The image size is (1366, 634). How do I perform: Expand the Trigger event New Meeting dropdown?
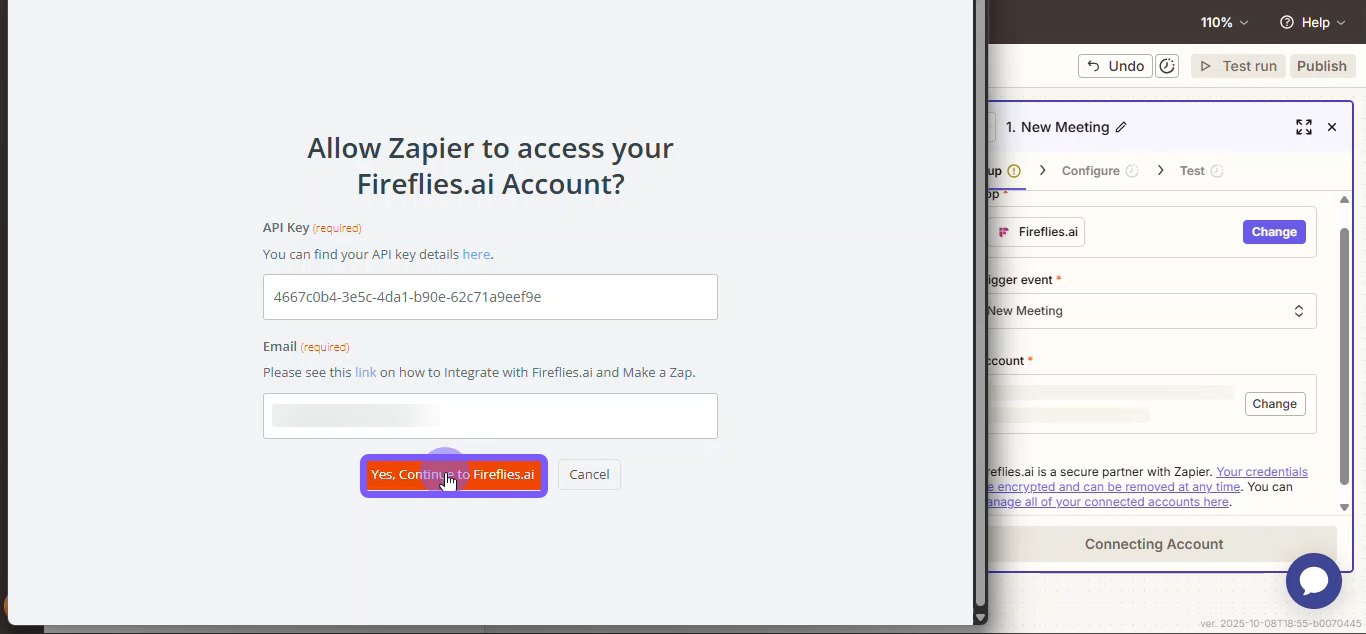[1150, 311]
